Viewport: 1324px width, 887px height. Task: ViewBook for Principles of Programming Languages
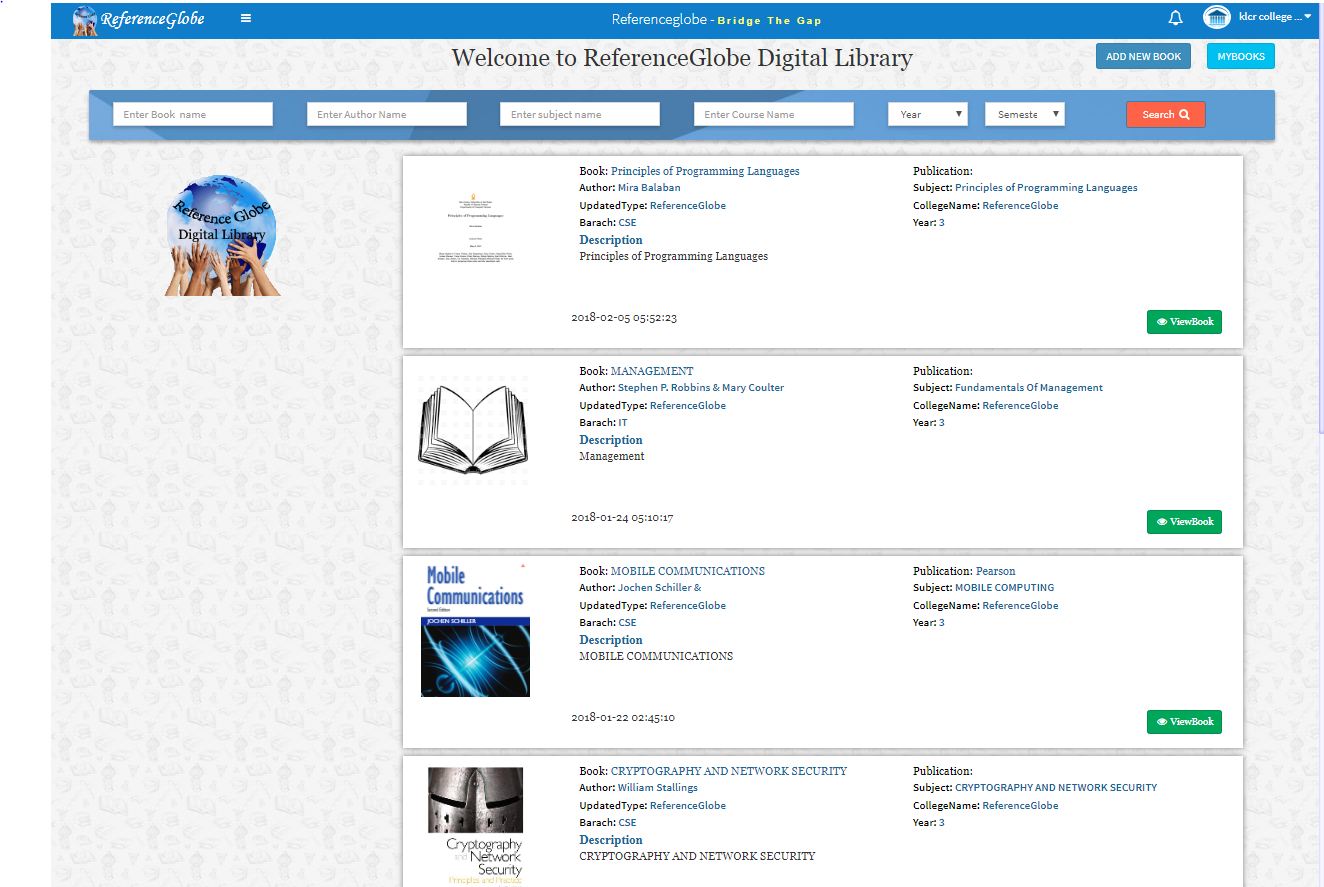coord(1184,322)
